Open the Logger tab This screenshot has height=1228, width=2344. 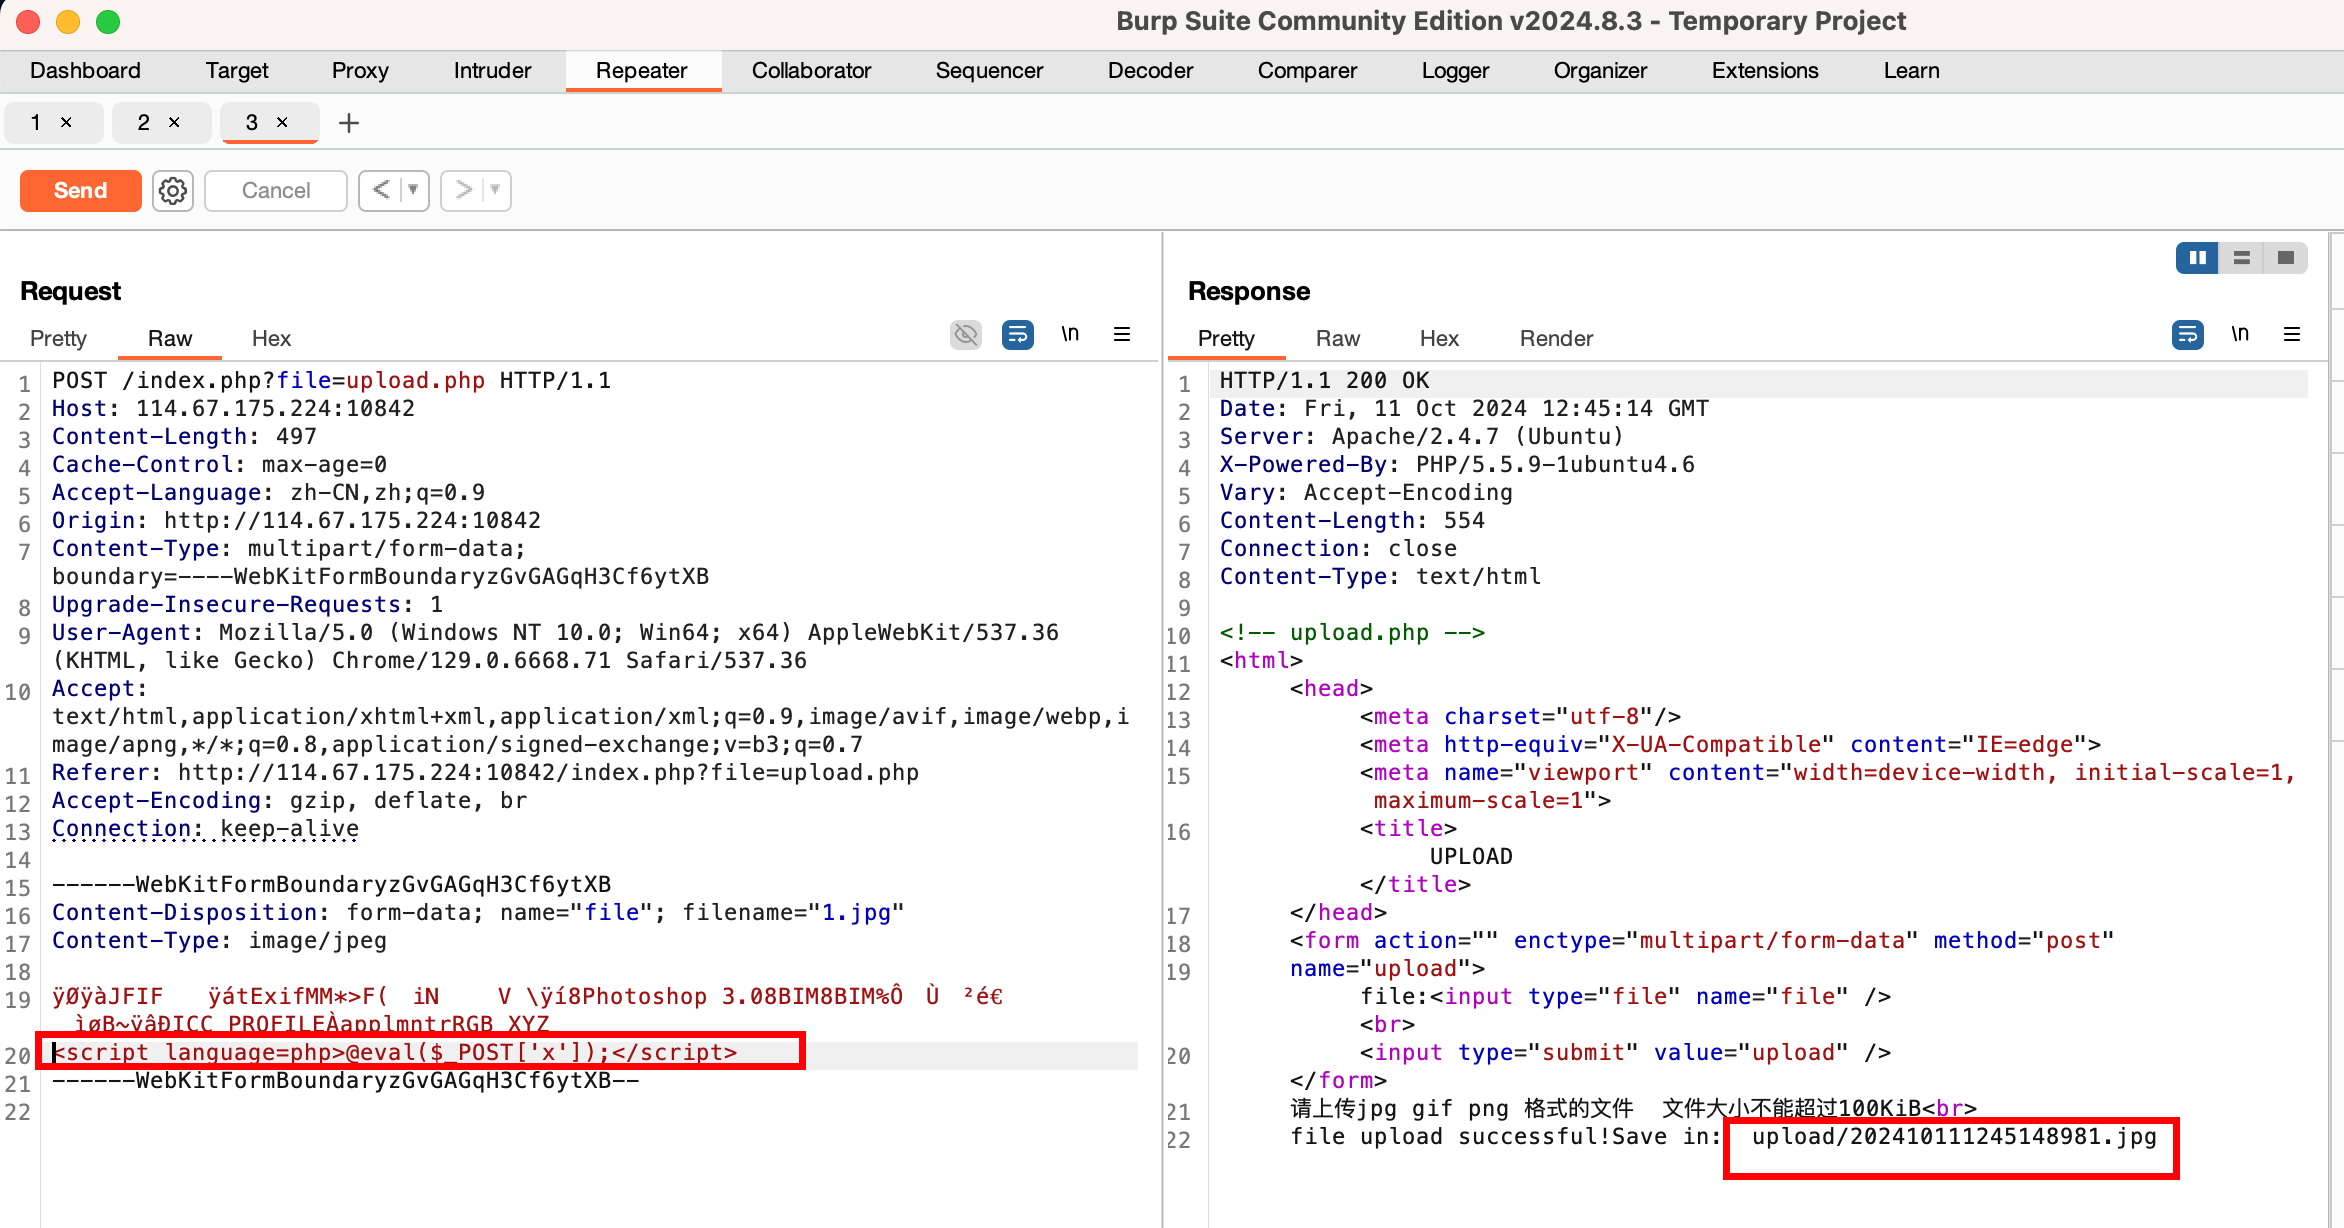click(1455, 70)
